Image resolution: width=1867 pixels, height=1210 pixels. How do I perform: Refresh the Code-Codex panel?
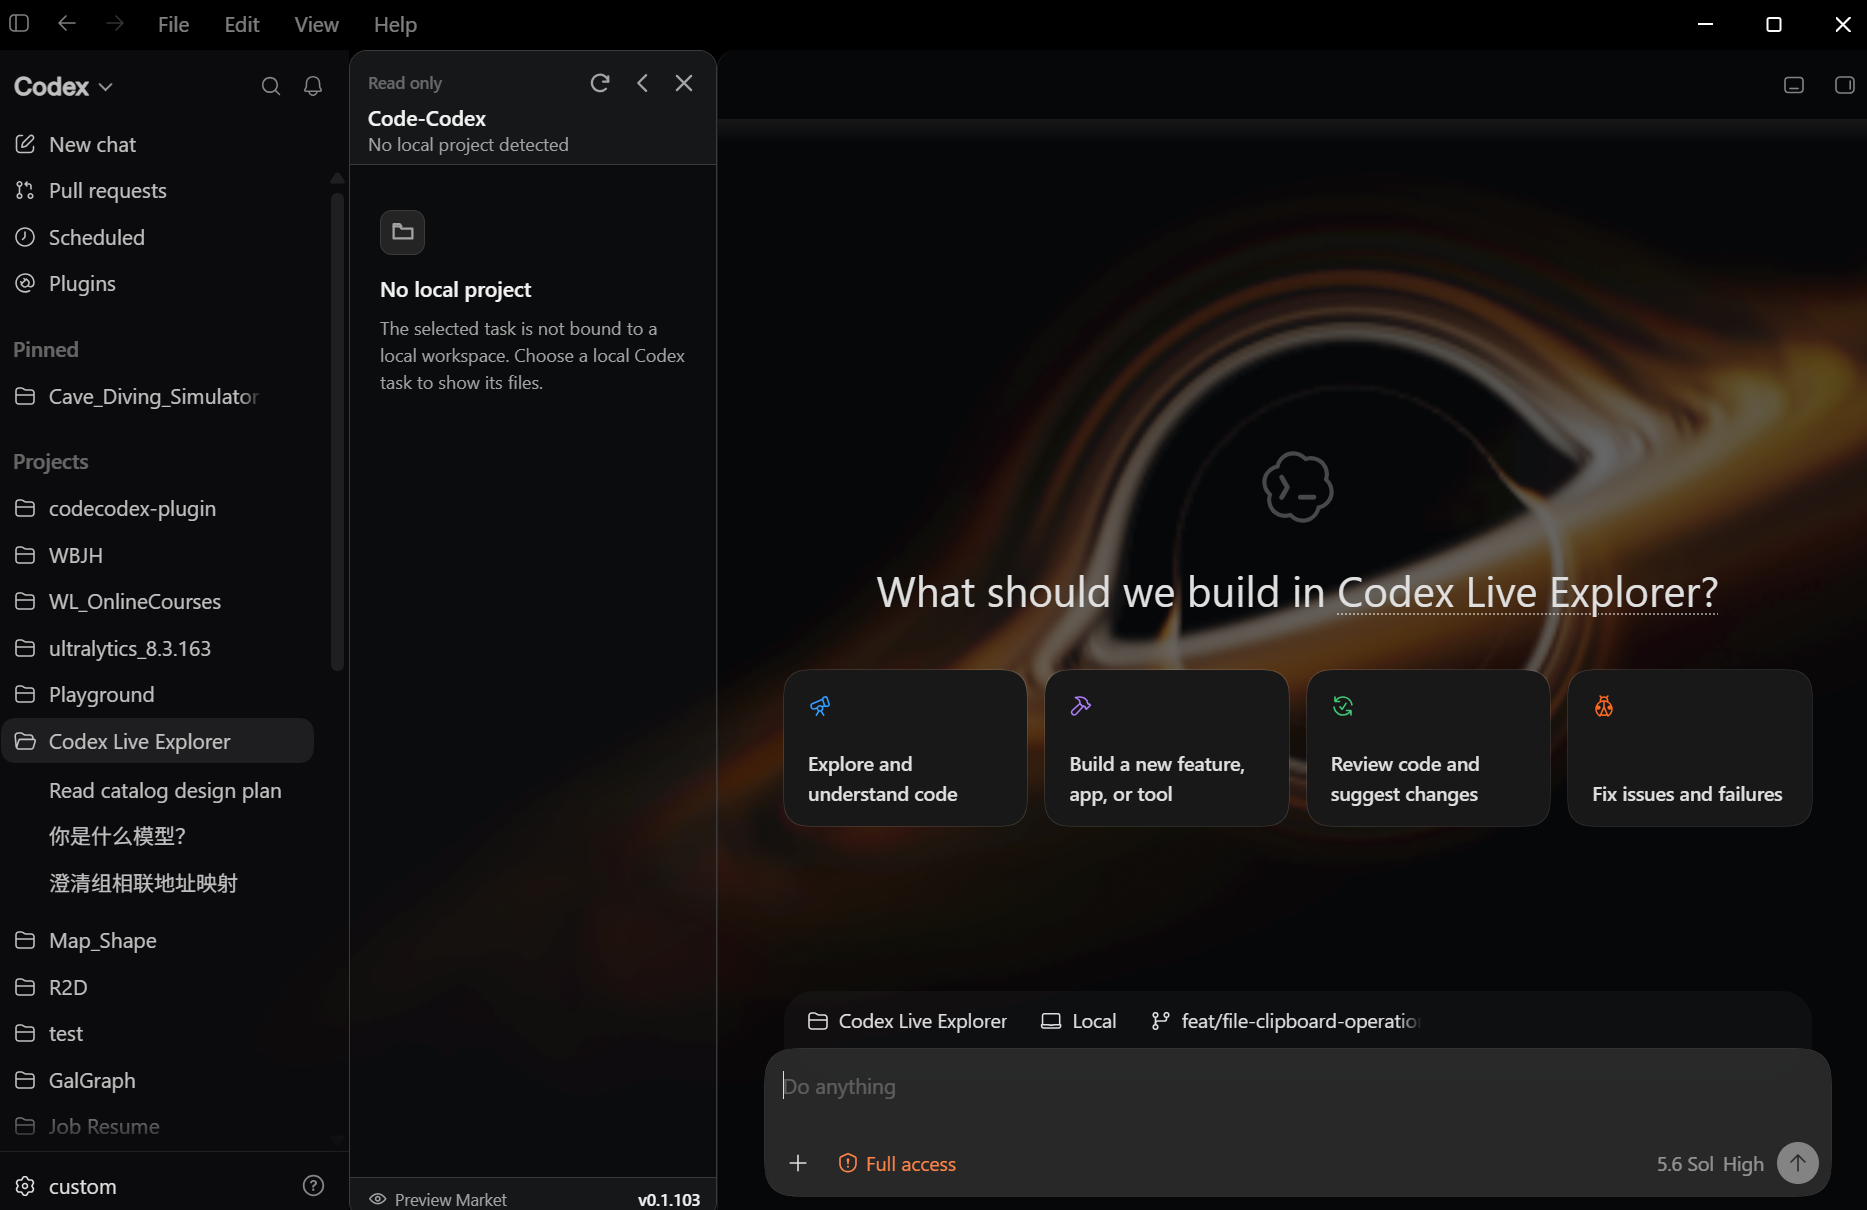pyautogui.click(x=600, y=83)
